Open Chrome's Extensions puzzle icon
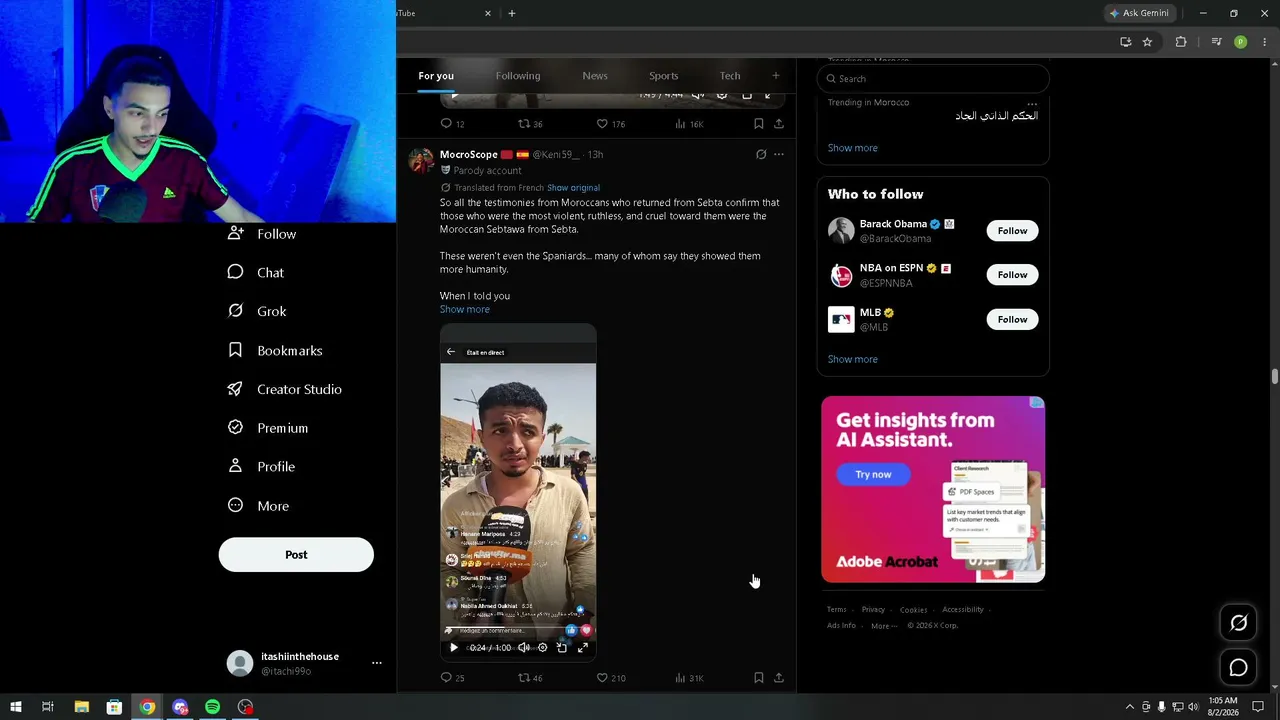Viewport: 1280px width, 720px height. coord(1181,42)
